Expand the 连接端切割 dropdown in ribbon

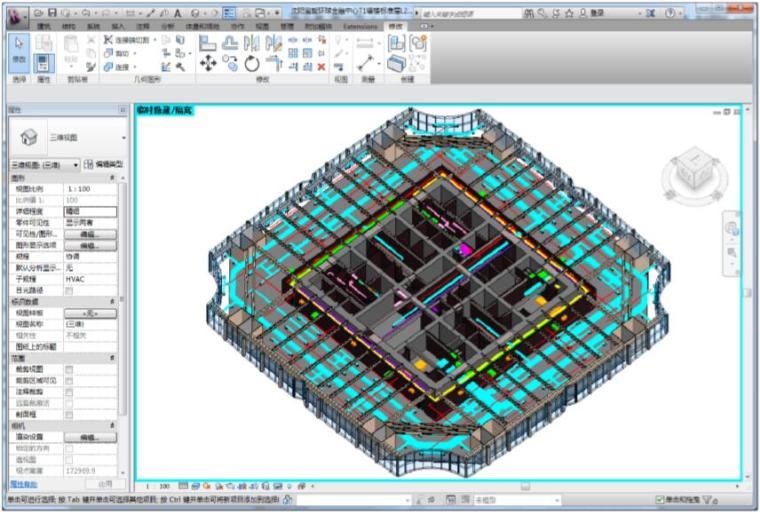click(x=153, y=40)
